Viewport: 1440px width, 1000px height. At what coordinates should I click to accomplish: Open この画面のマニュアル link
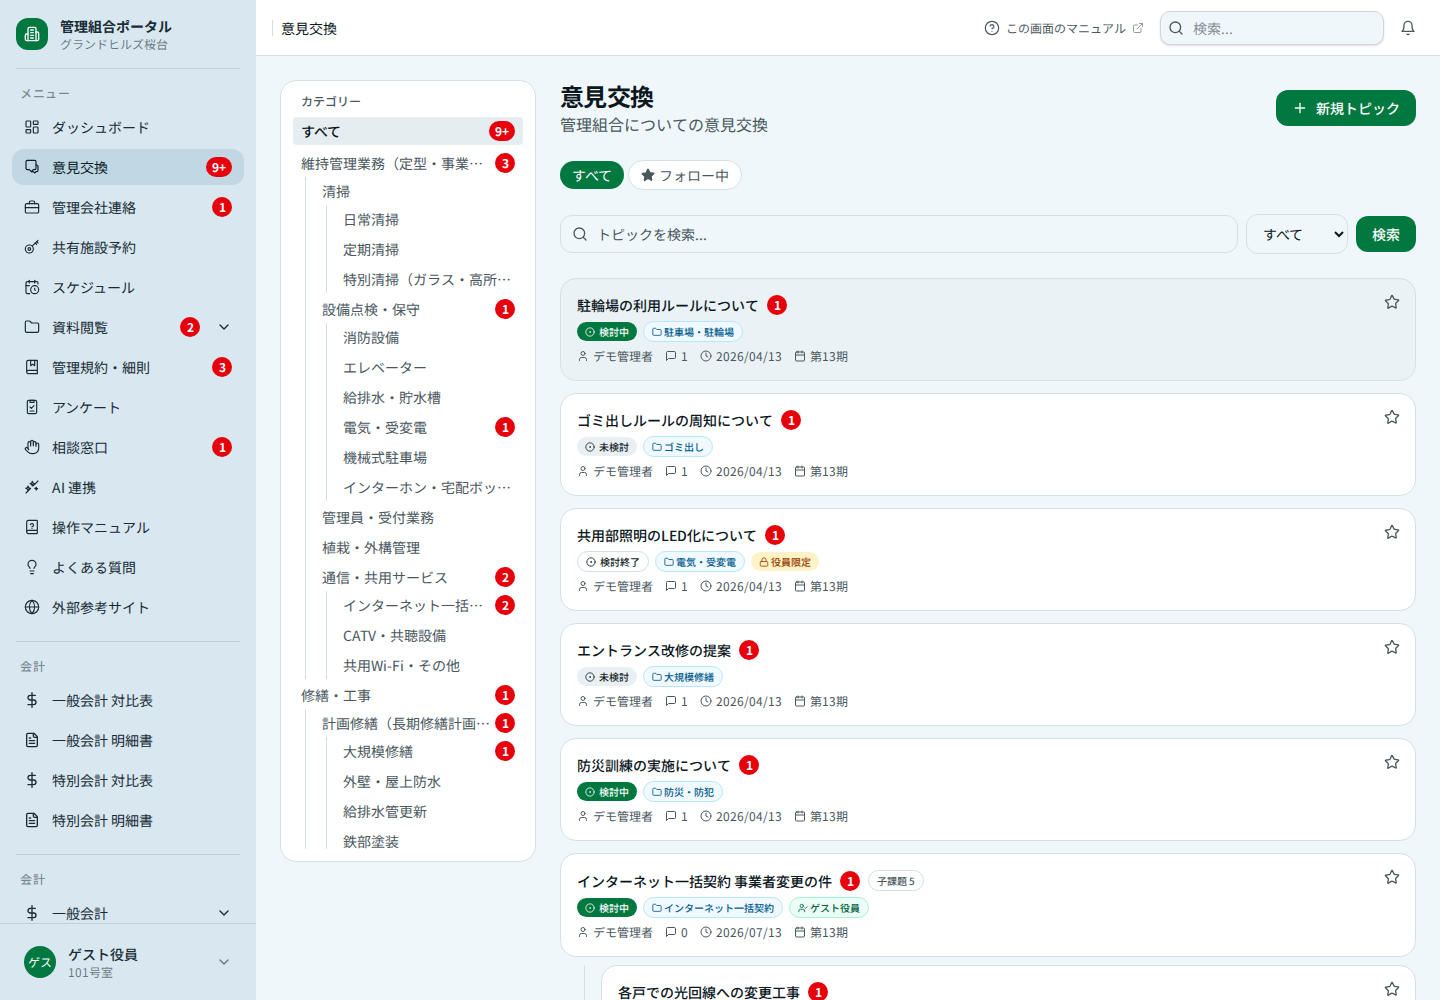[x=1064, y=28]
